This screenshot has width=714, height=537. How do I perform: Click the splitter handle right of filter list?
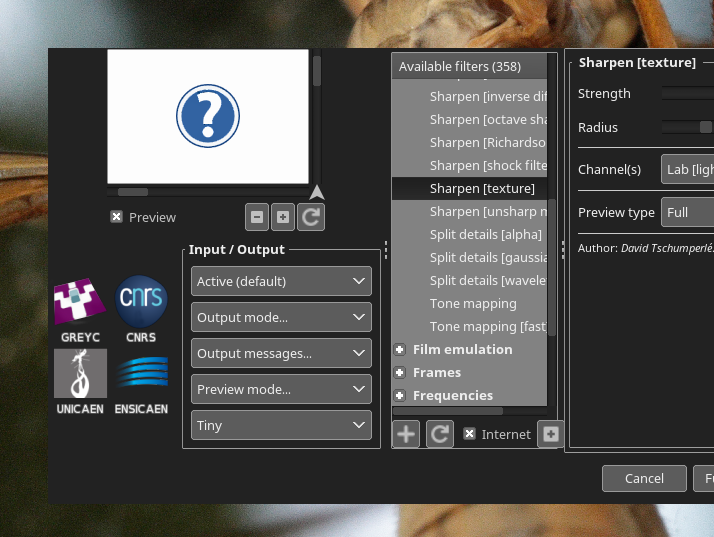[x=563, y=250]
